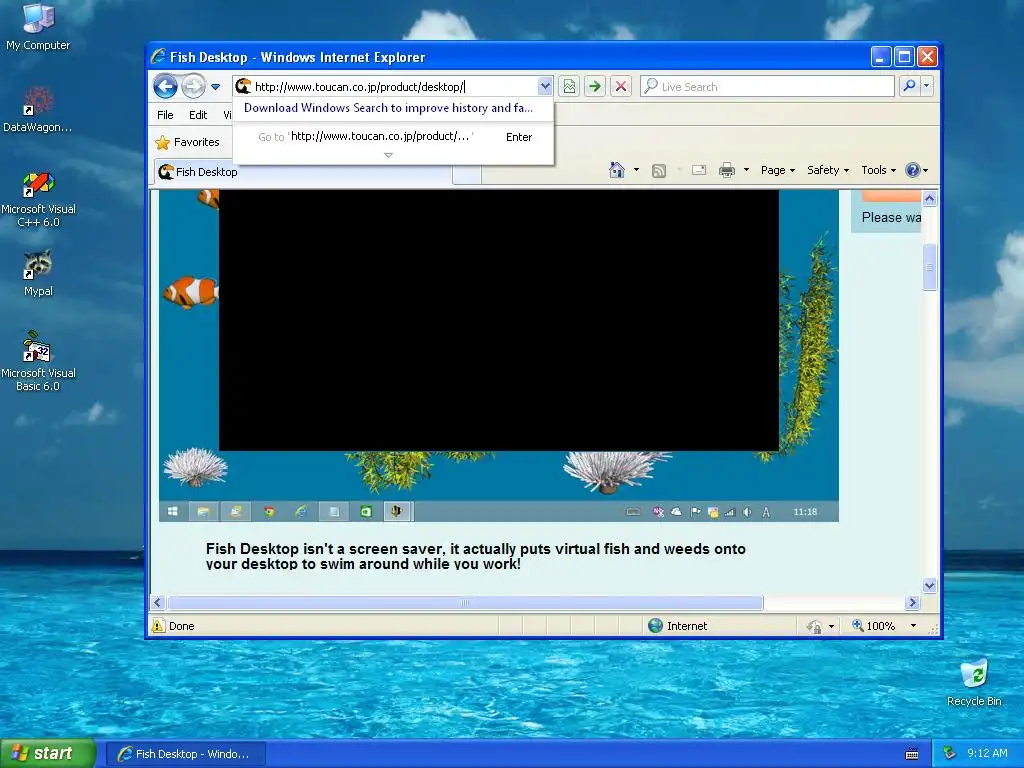Stop loading with the red X button
The width and height of the screenshot is (1024, 768).
coord(620,86)
